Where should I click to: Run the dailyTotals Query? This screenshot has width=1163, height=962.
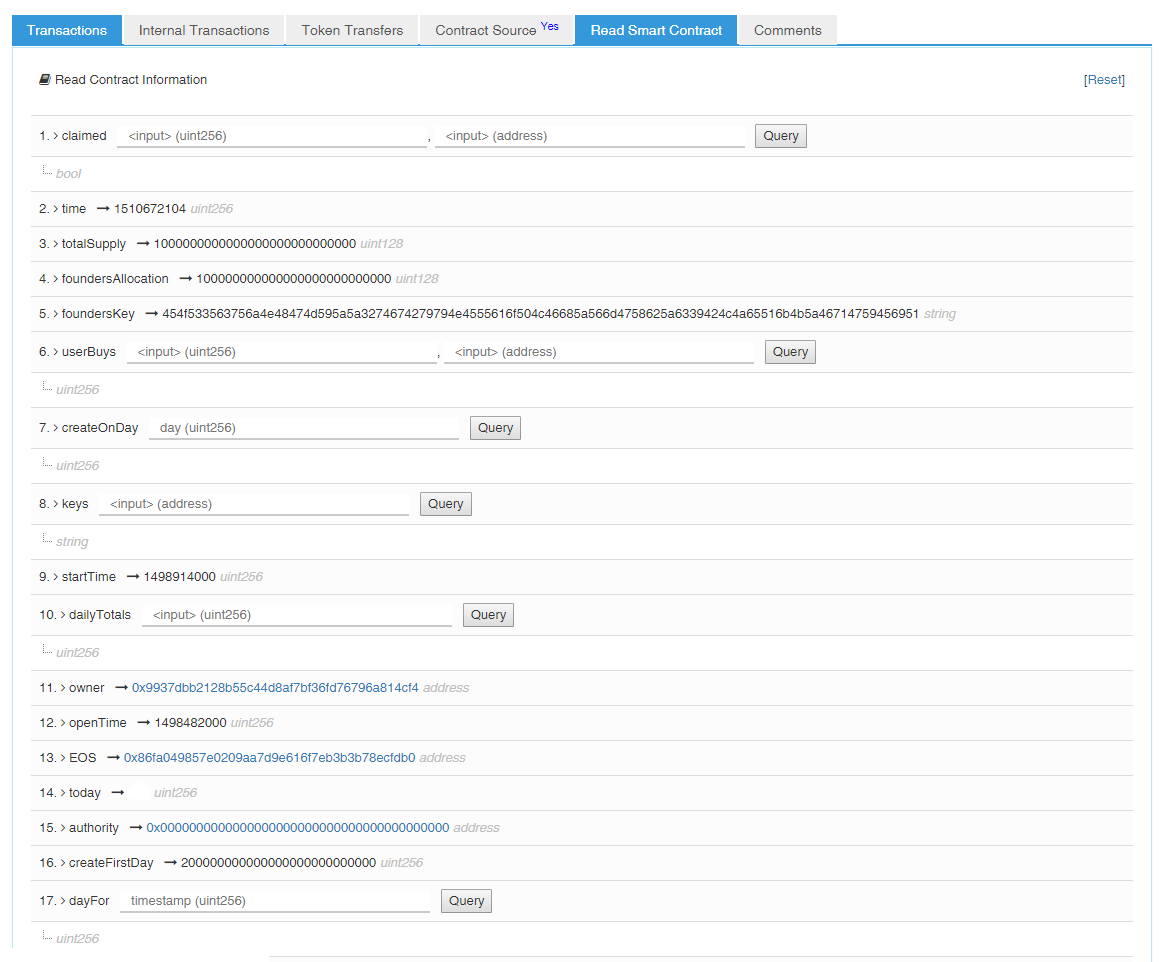click(489, 615)
